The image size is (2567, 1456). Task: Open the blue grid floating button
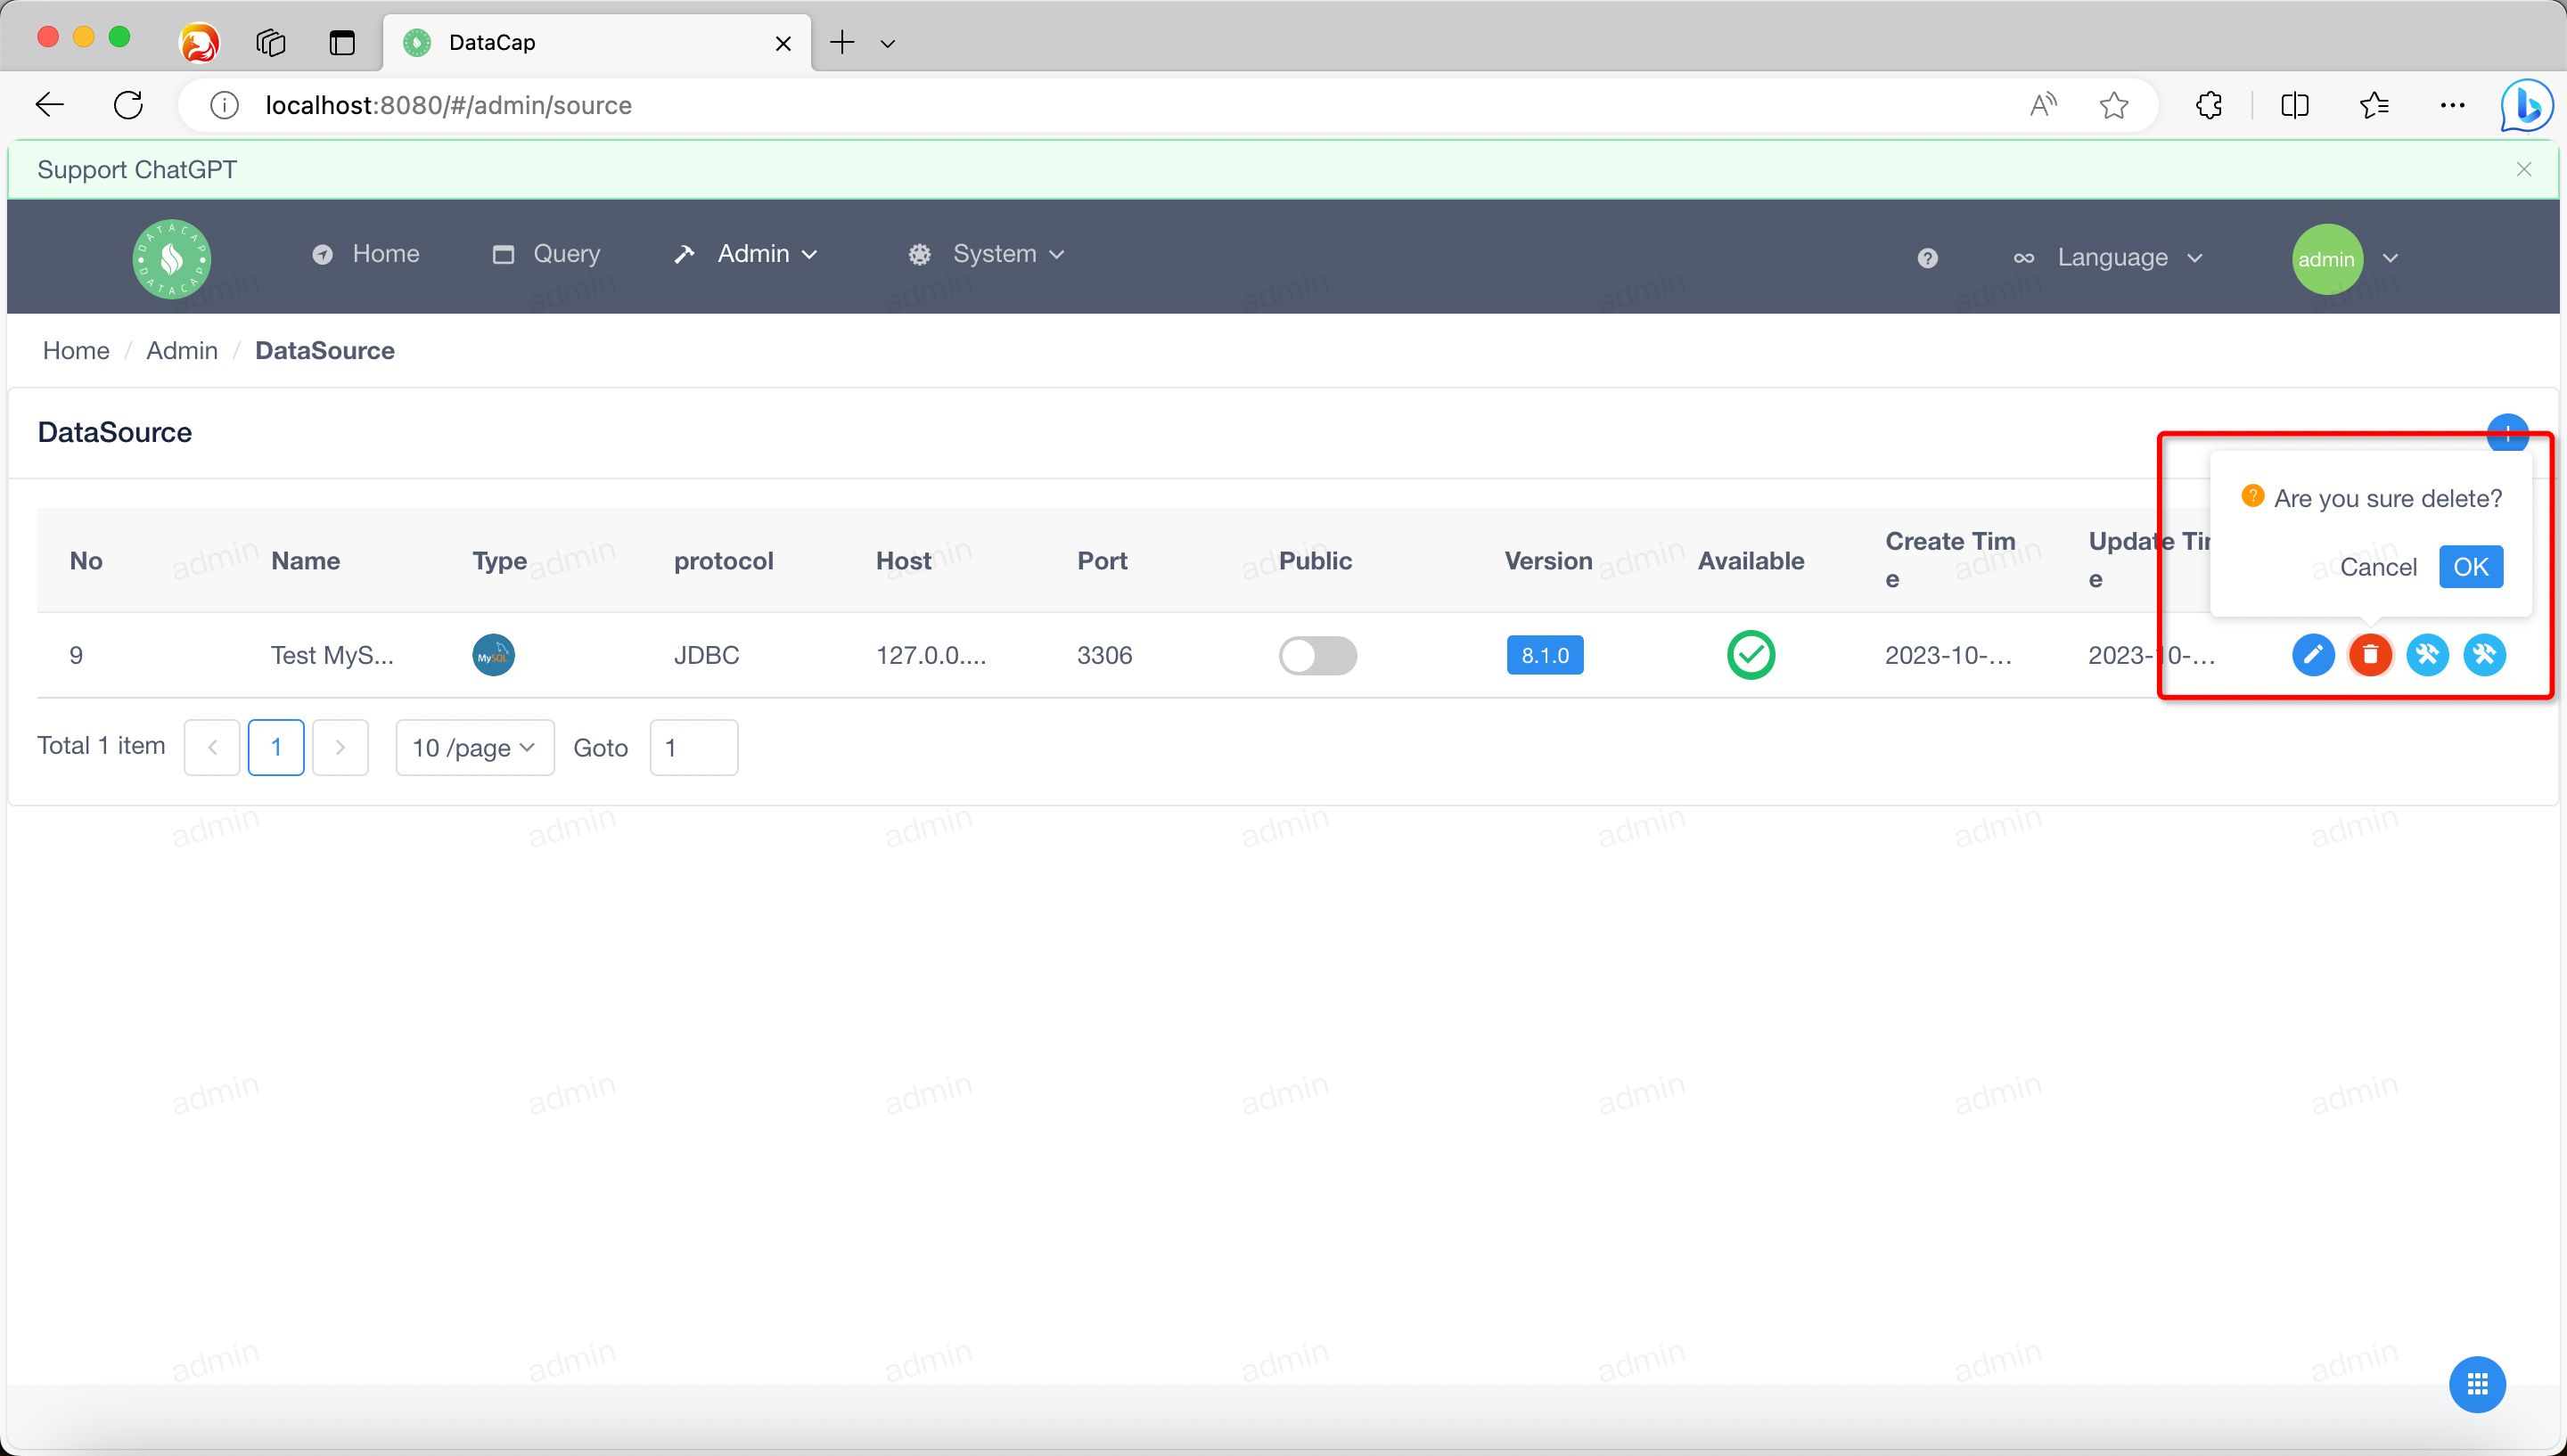point(2477,1384)
